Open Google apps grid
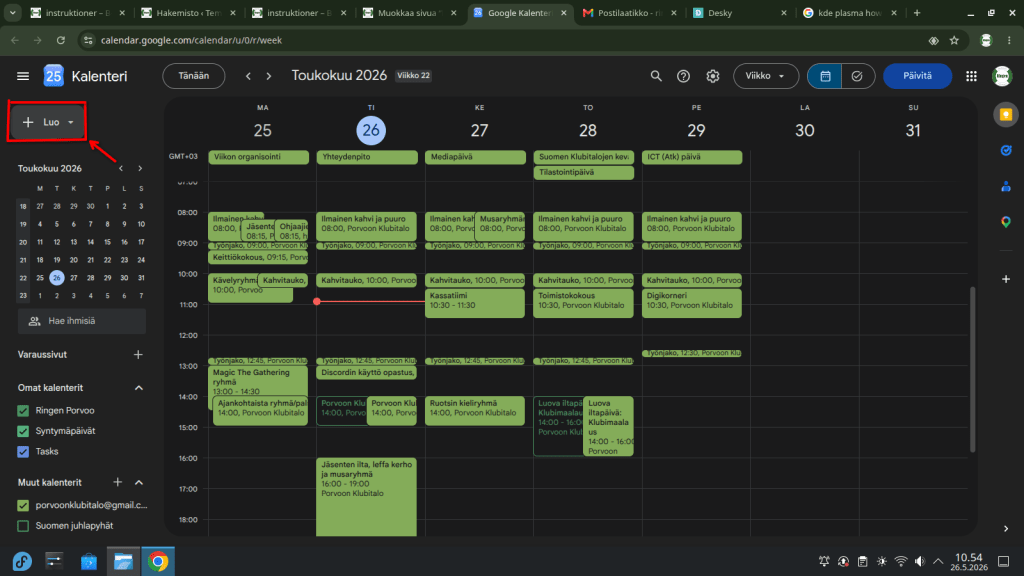 click(971, 76)
